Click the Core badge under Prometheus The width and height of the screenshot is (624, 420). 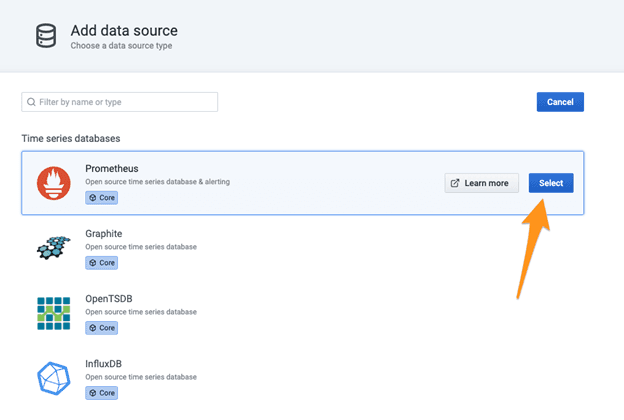pyautogui.click(x=101, y=198)
